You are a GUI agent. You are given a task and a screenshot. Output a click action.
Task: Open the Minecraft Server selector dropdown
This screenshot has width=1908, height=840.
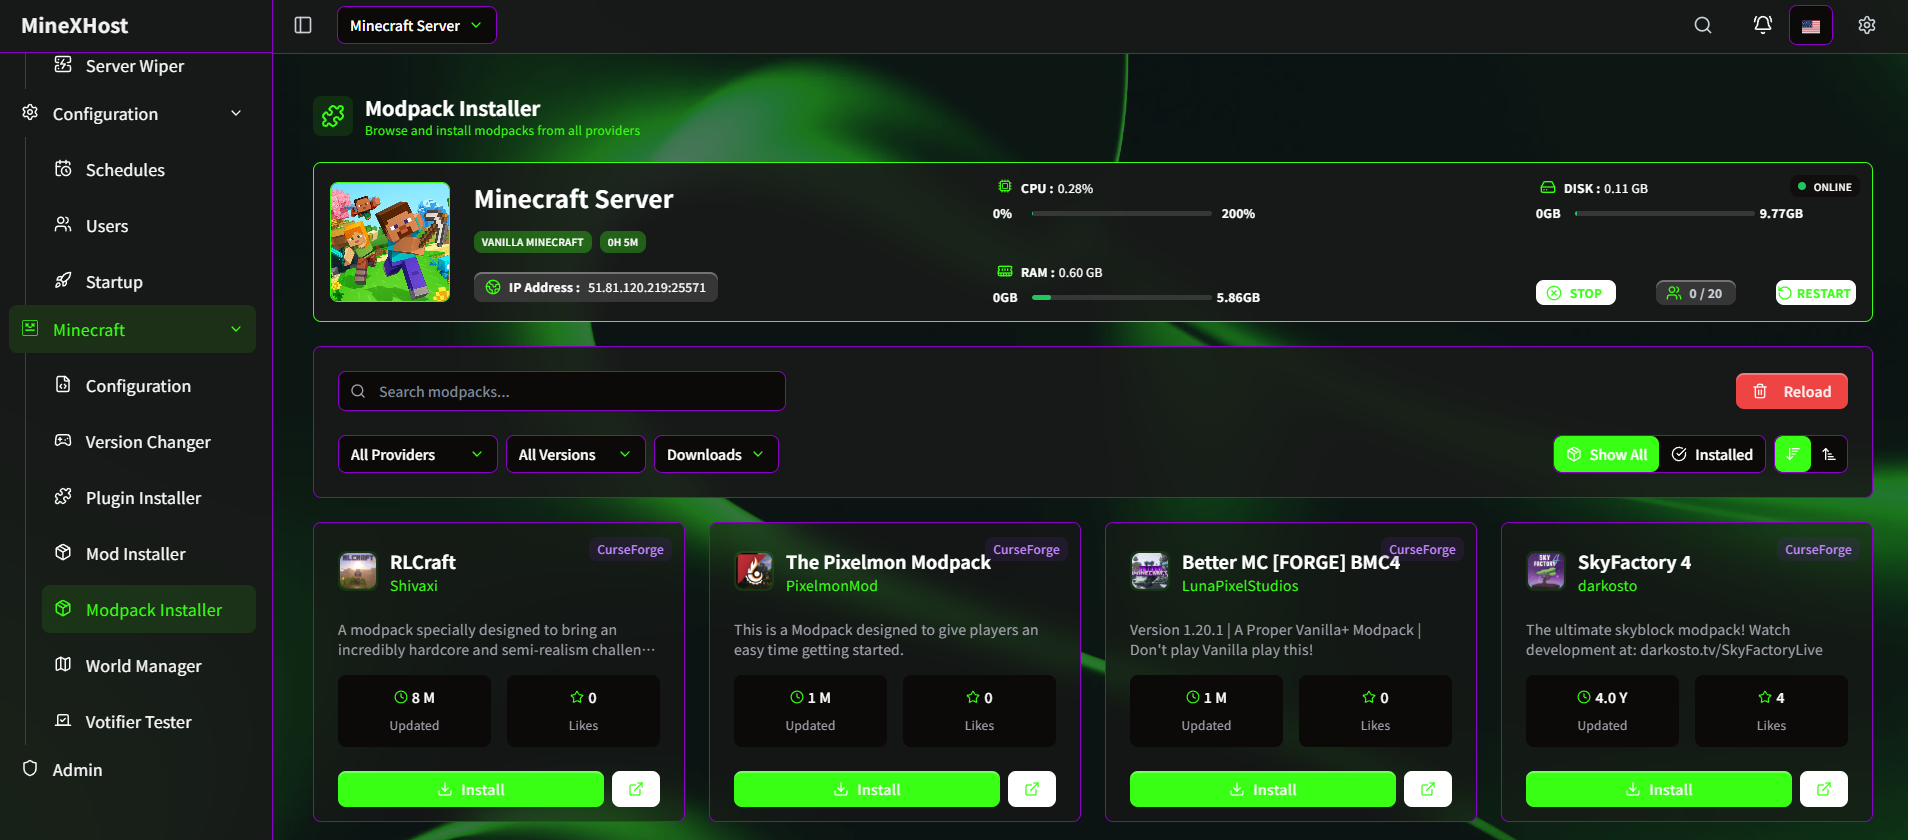coord(417,25)
